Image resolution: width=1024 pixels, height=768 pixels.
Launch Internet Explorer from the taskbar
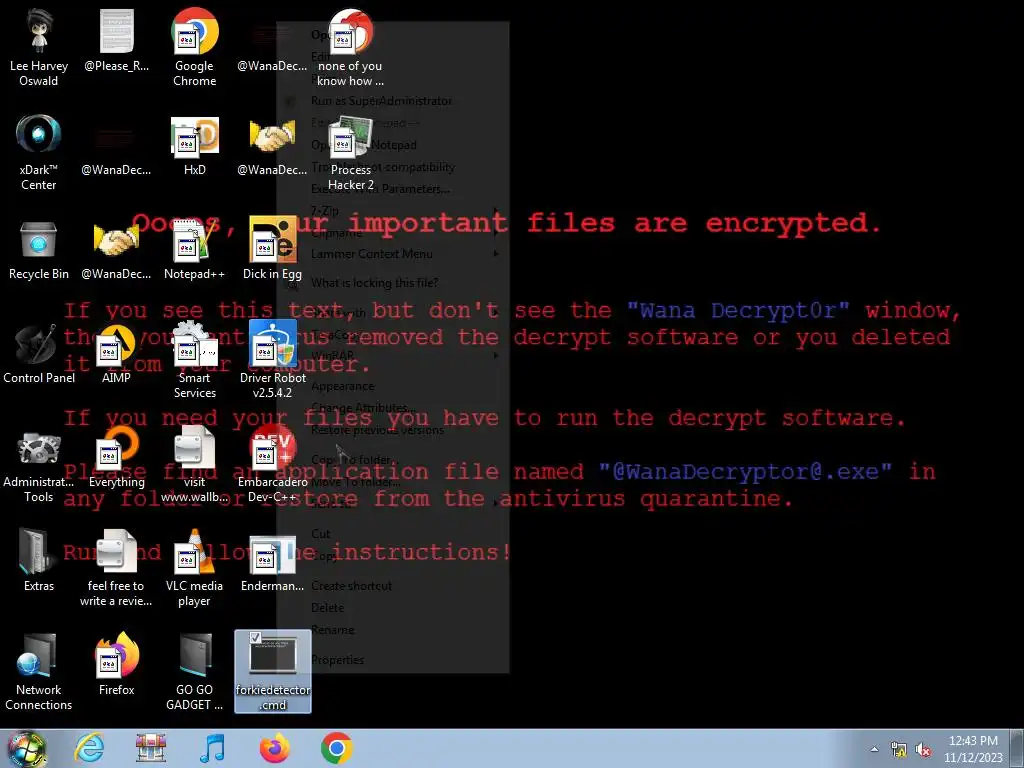coord(89,748)
